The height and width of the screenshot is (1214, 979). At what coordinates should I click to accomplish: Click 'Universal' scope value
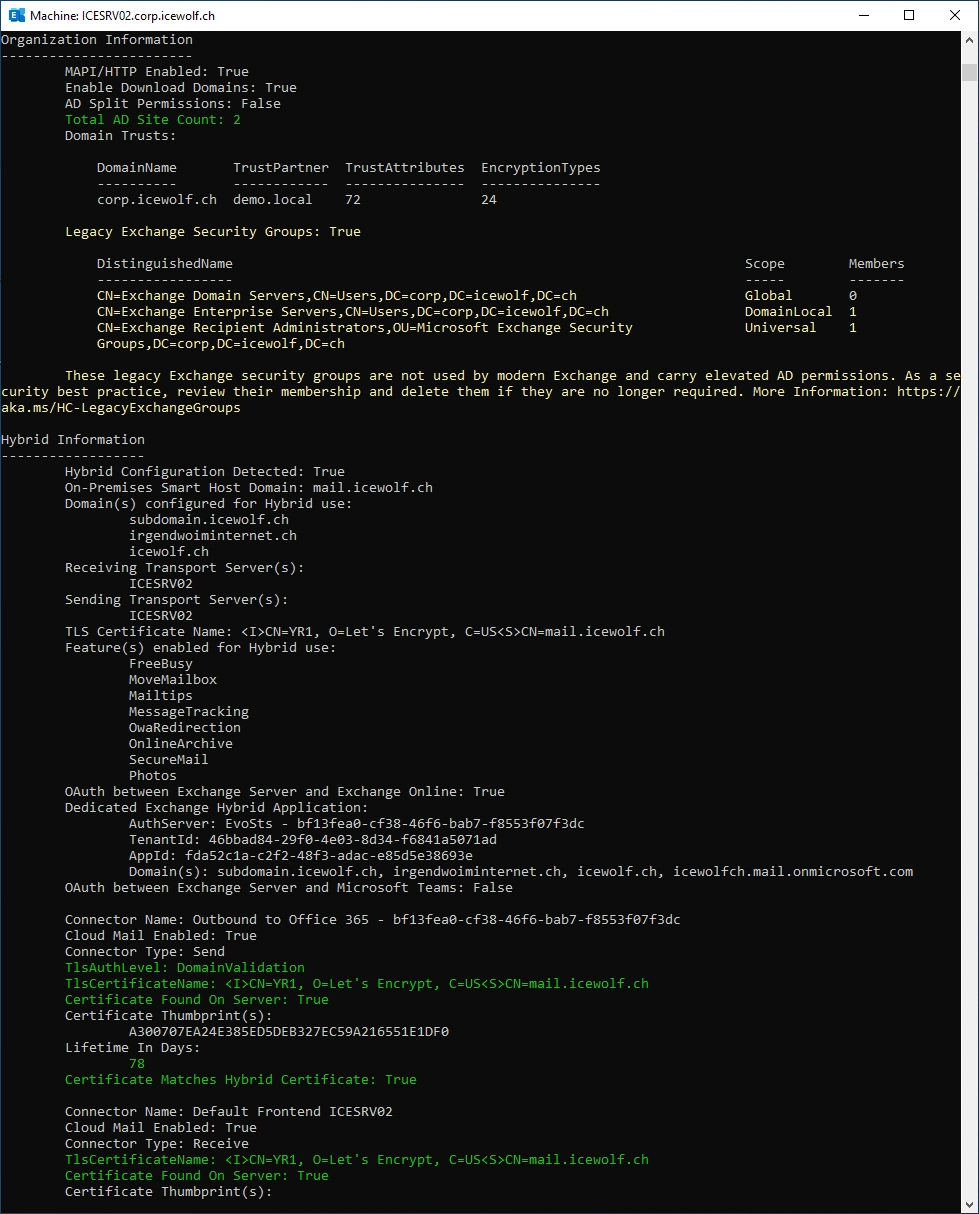pos(781,328)
